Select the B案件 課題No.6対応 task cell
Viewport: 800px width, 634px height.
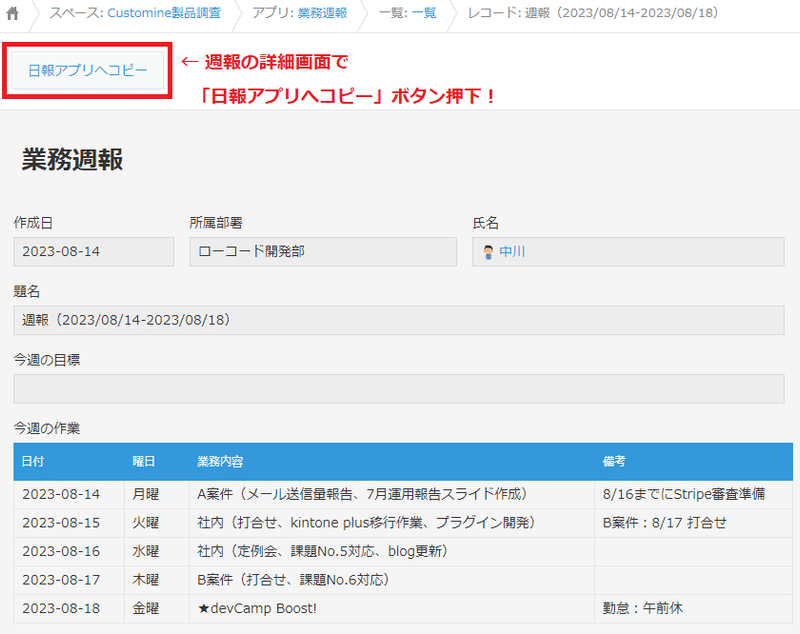point(391,580)
